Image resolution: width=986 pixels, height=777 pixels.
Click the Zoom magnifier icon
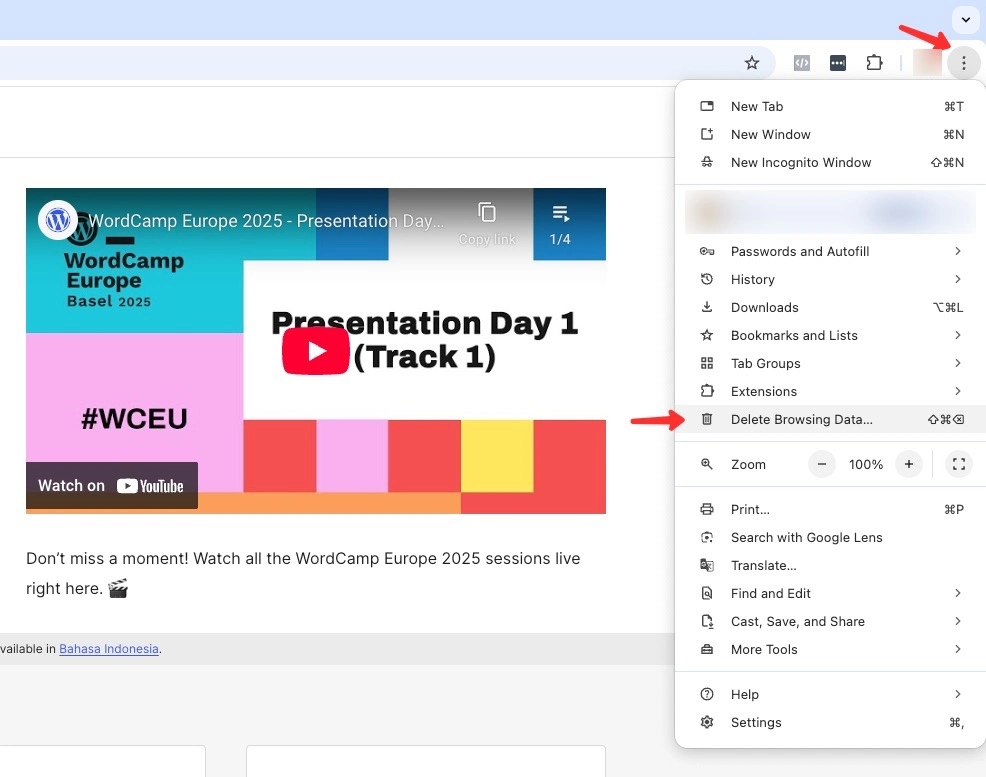(x=707, y=464)
